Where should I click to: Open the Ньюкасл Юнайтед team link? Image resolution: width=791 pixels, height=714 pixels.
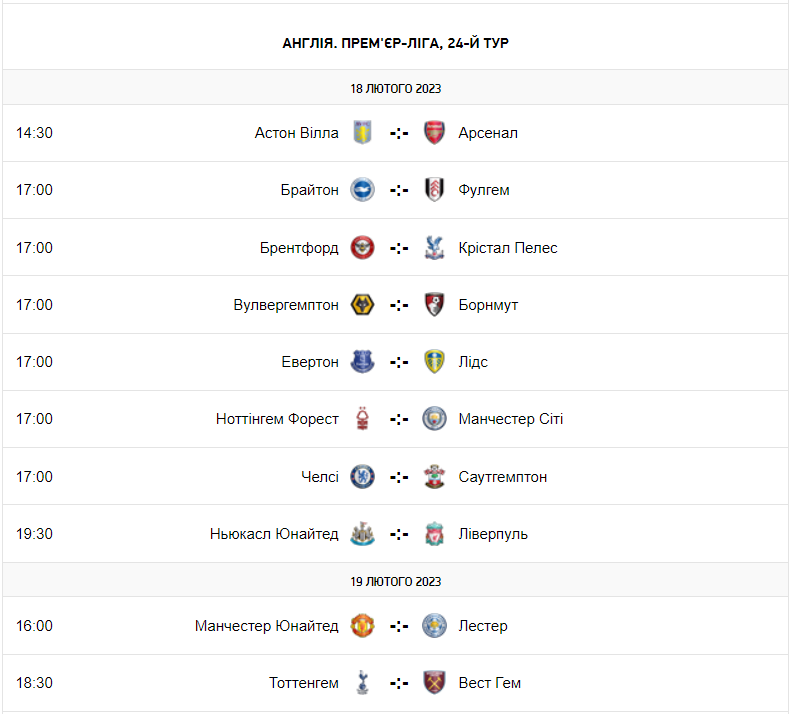274,534
